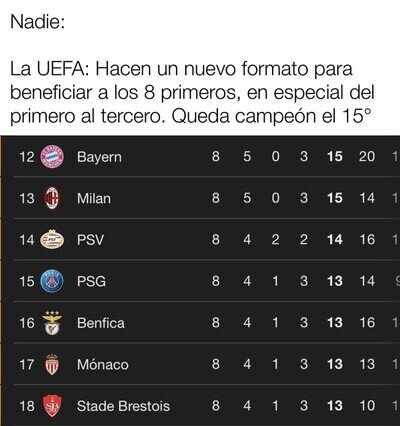Select the PSG team name
The height and width of the screenshot is (426, 400).
point(91,281)
